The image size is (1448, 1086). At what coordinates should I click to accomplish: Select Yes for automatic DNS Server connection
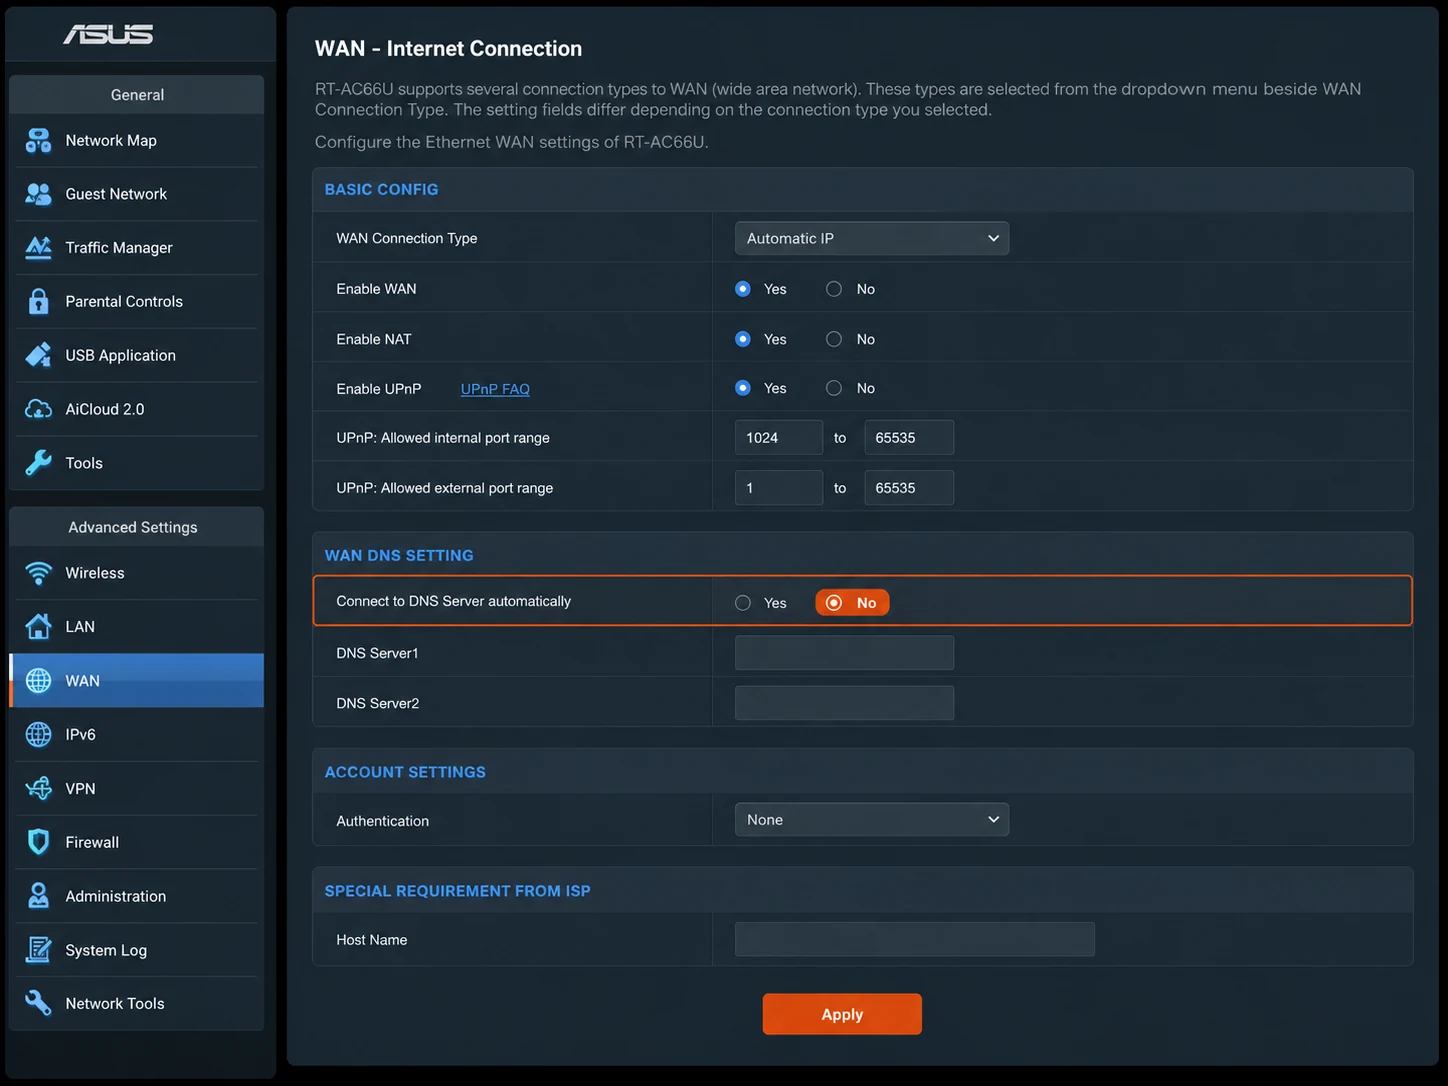coord(743,603)
